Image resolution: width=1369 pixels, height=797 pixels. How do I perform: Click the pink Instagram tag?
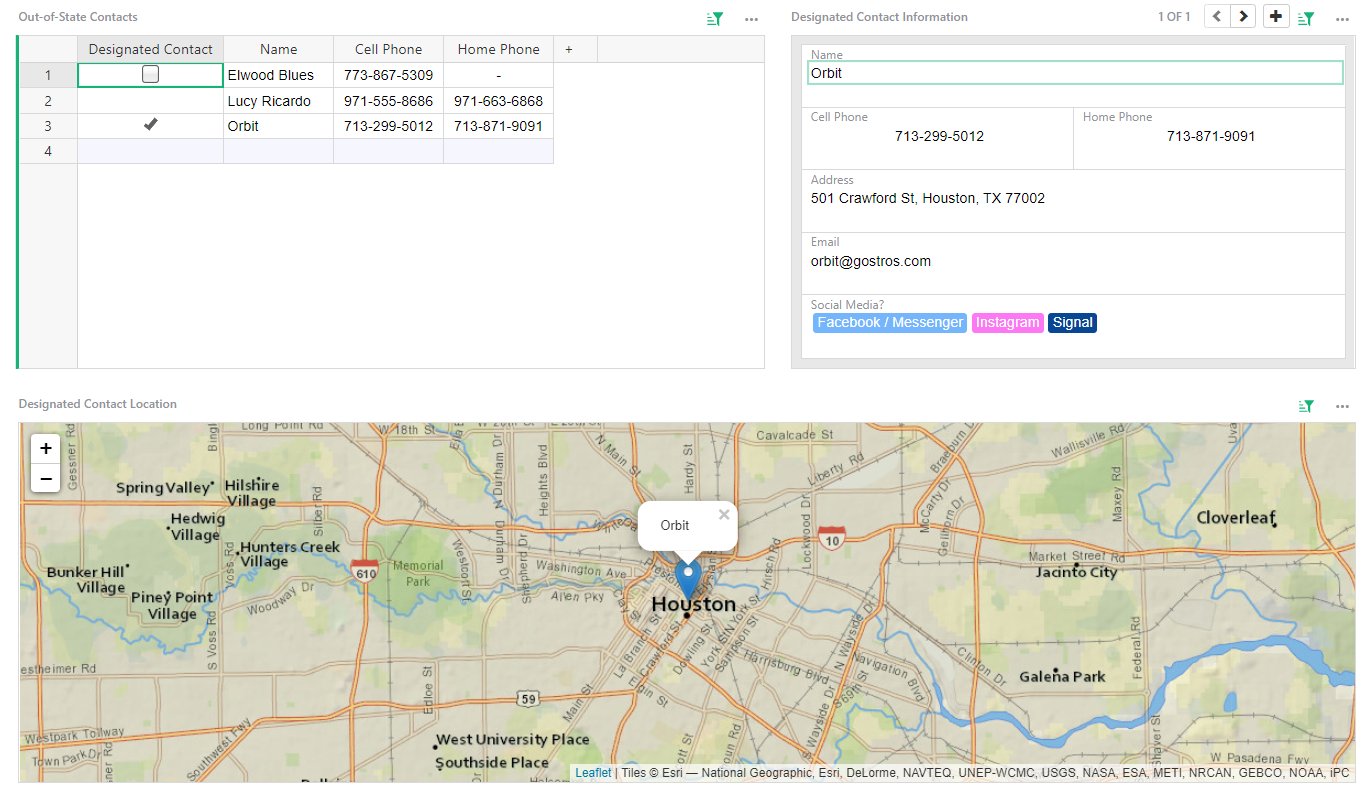pos(1007,323)
